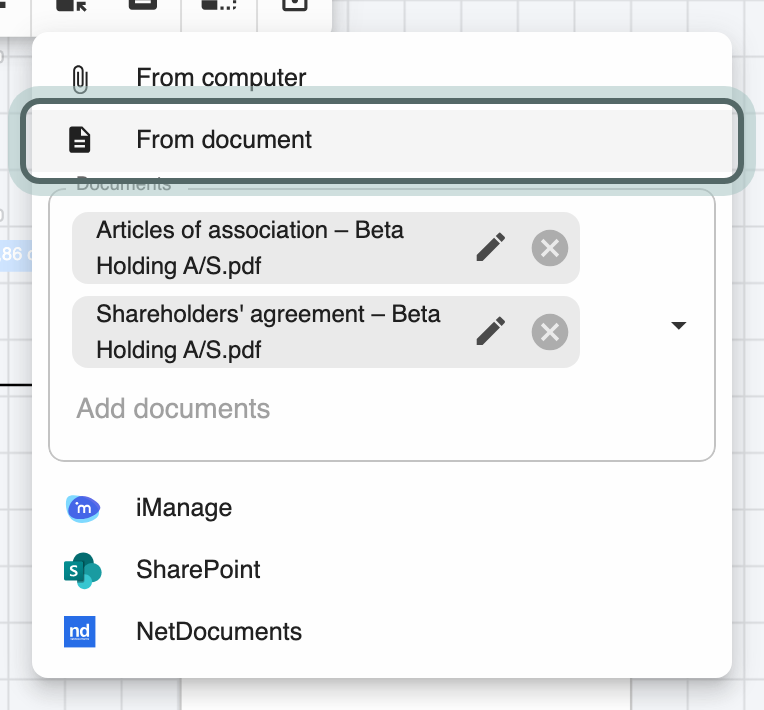The height and width of the screenshot is (710, 764).
Task: Choose the From computer option
Action: click(382, 78)
